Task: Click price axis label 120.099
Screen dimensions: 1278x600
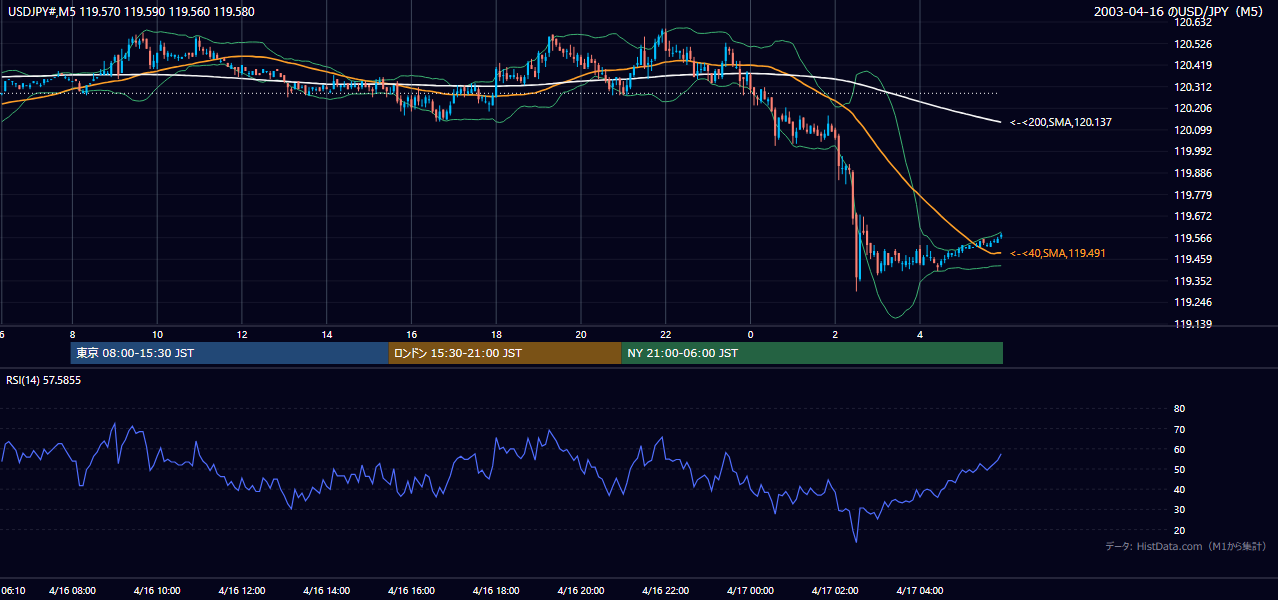Action: [1195, 130]
